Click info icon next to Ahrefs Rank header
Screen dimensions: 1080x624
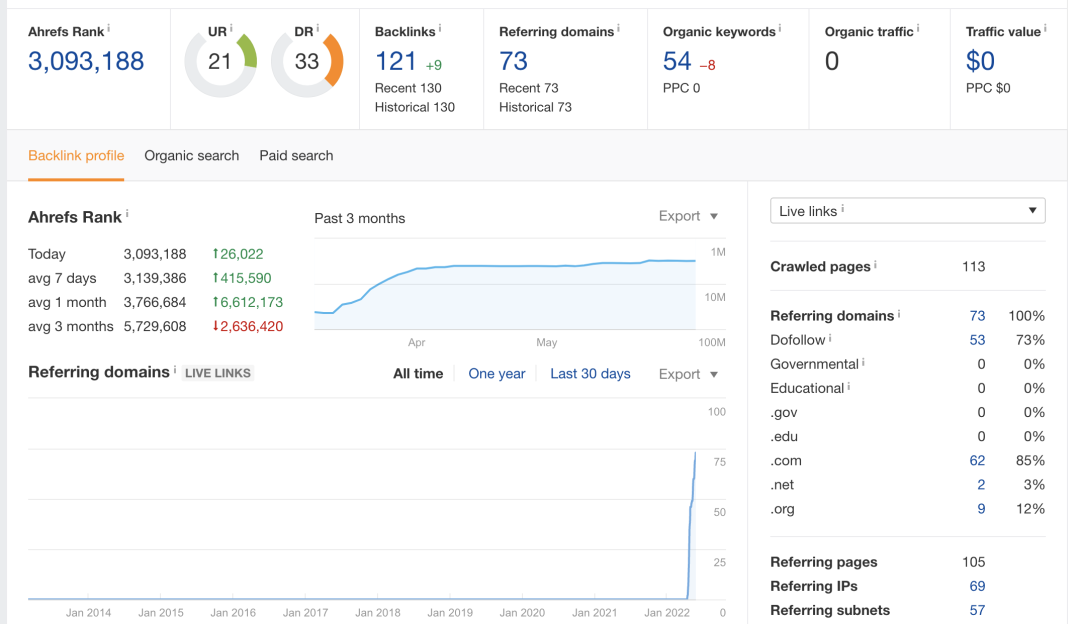pyautogui.click(x=109, y=28)
